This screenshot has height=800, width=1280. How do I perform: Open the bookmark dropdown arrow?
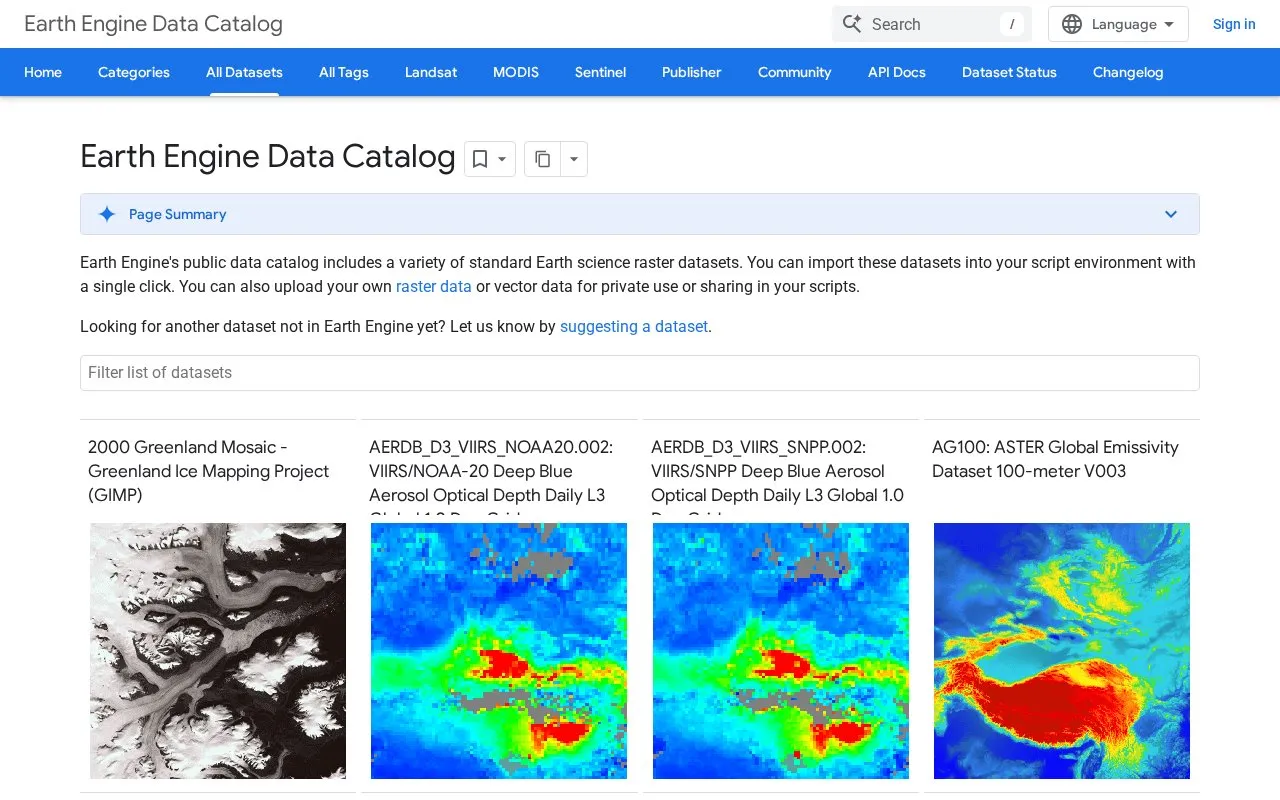[503, 159]
